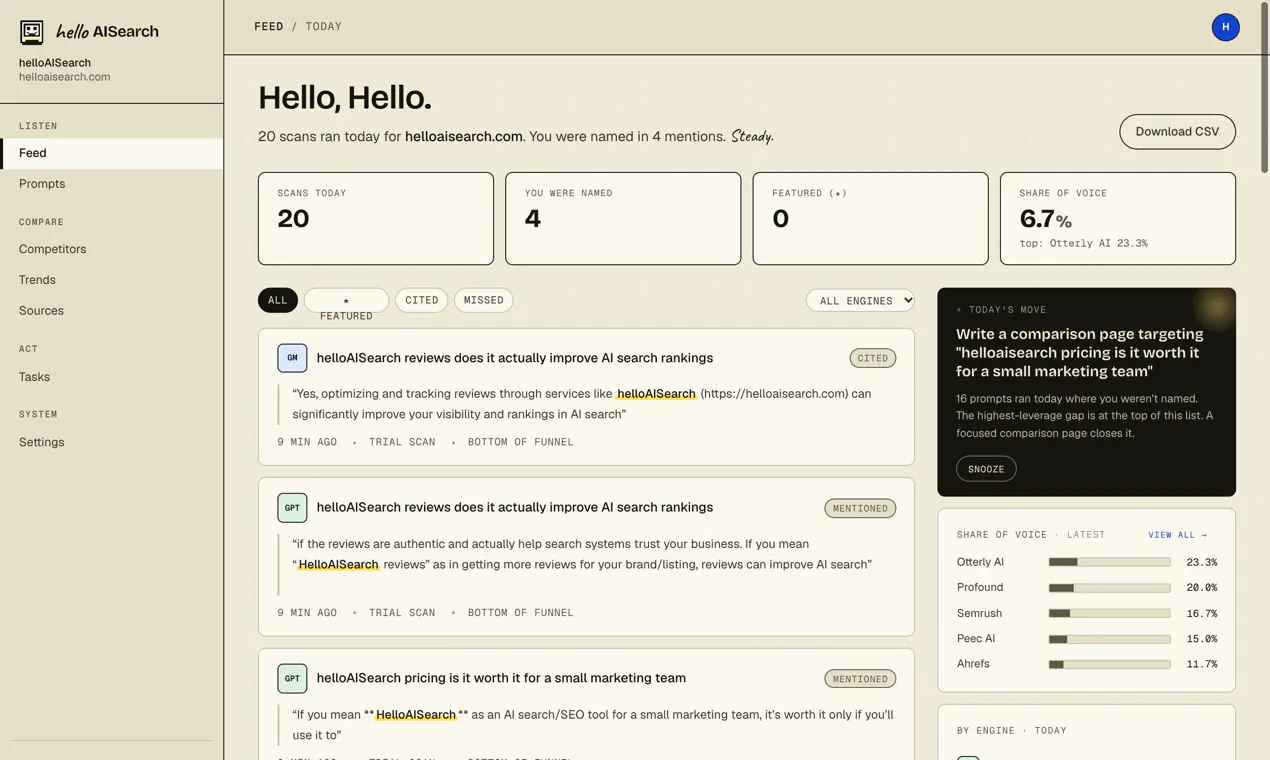The width and height of the screenshot is (1270, 760).
Task: Open Sources in the sidebar
Action: (x=111, y=311)
